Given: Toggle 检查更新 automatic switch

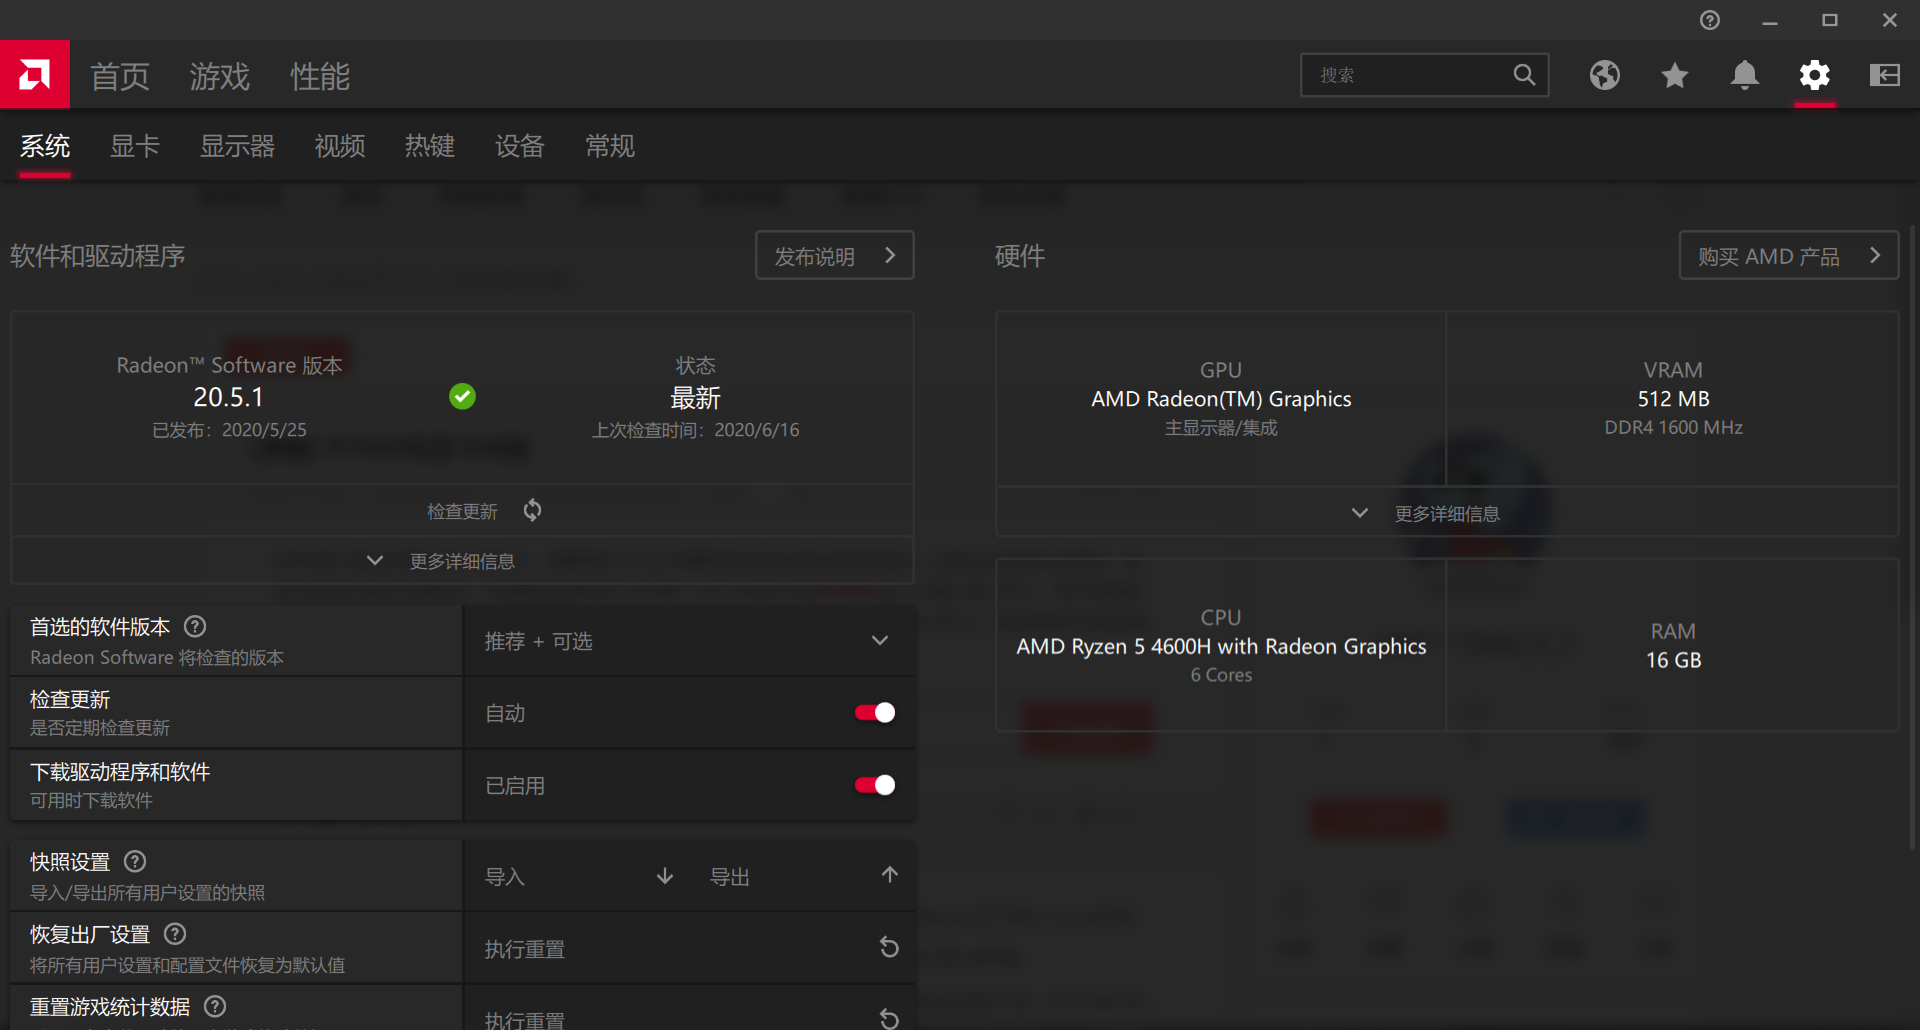Looking at the screenshot, I should click(x=875, y=713).
